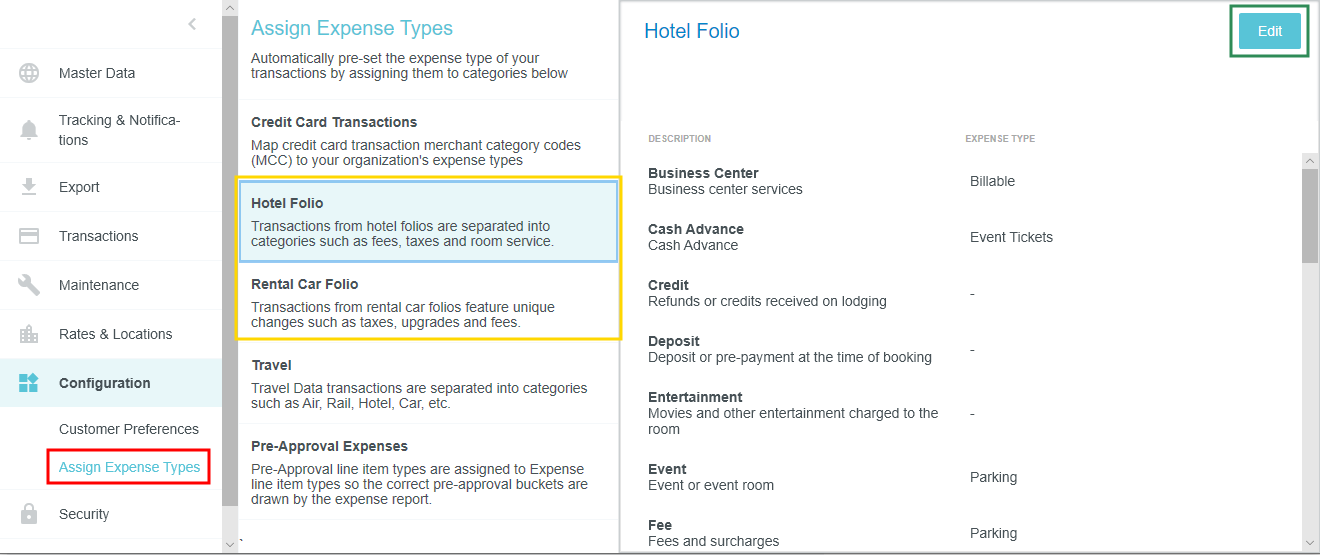Click the Hotel Folio table scrollbar thumb
Image resolution: width=1320 pixels, height=555 pixels.
click(x=1310, y=215)
